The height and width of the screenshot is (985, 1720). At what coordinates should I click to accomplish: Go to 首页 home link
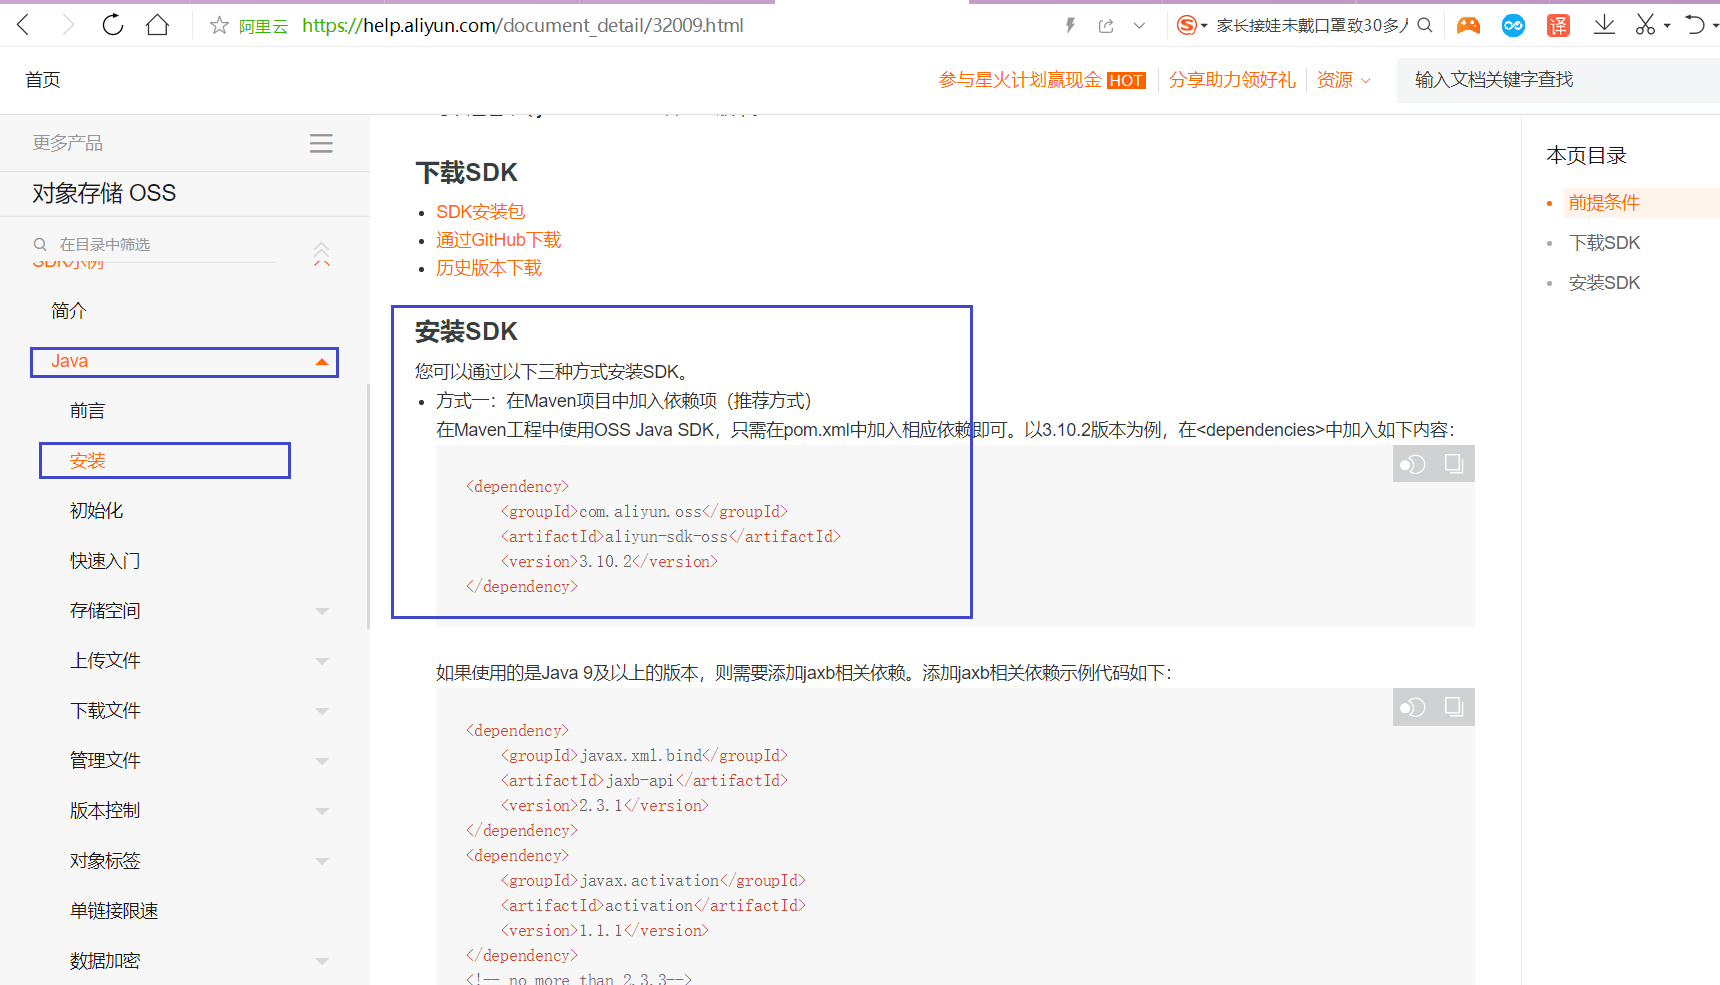[x=42, y=80]
